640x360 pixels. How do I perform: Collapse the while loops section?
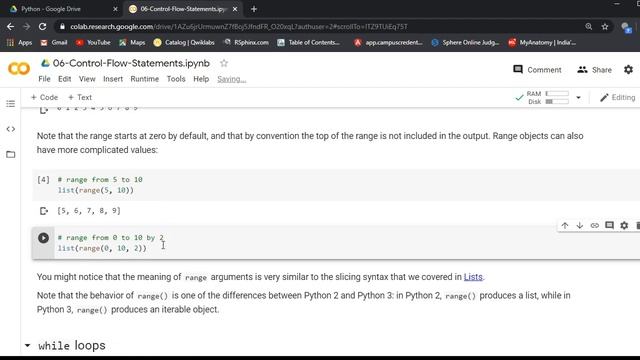27,345
